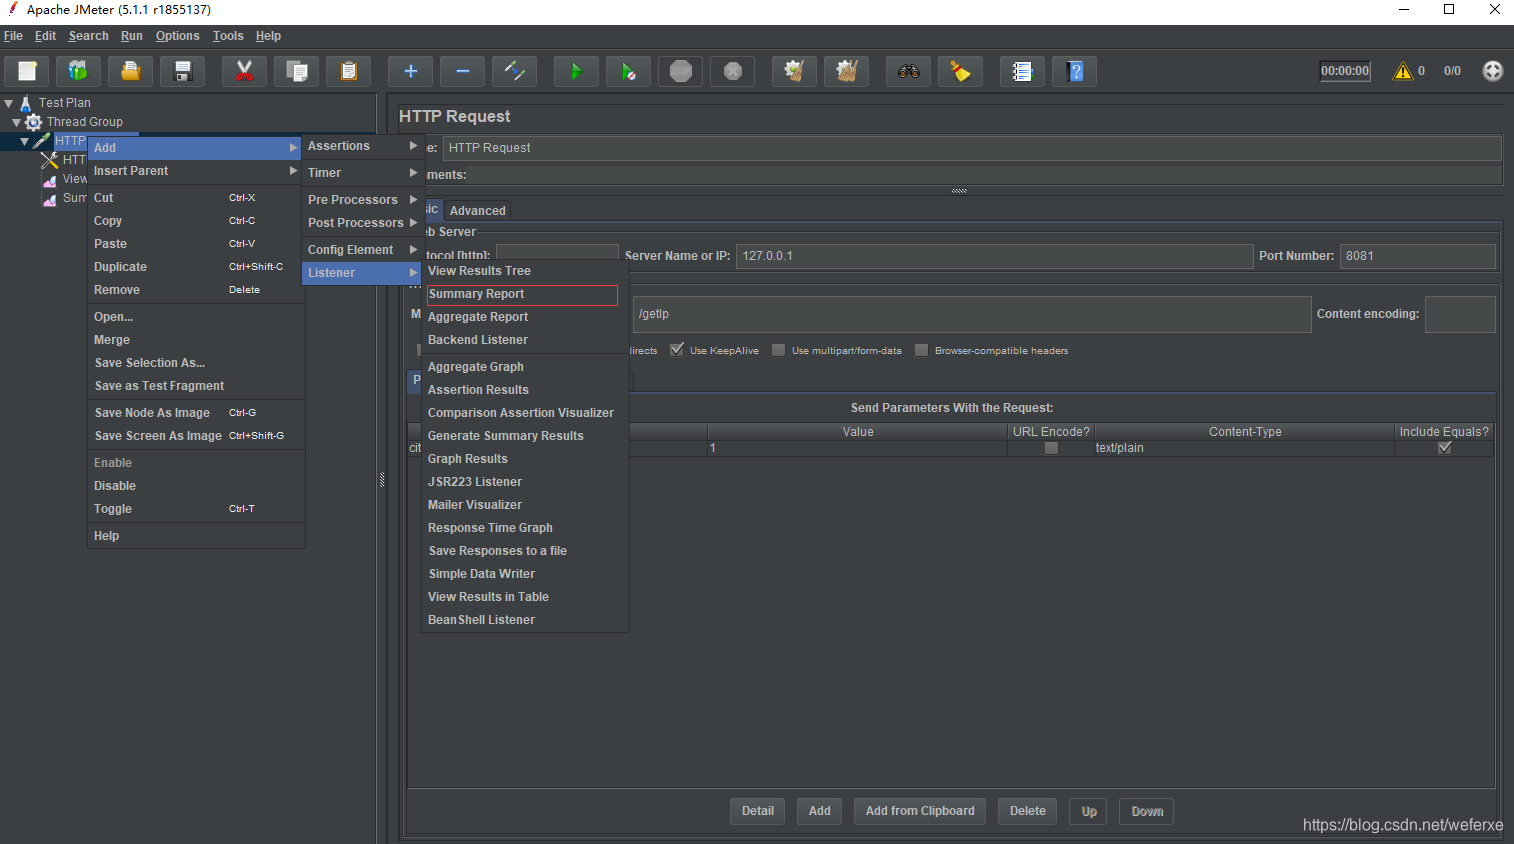Open the Templates toolbar icon
The height and width of the screenshot is (844, 1514).
[x=78, y=71]
